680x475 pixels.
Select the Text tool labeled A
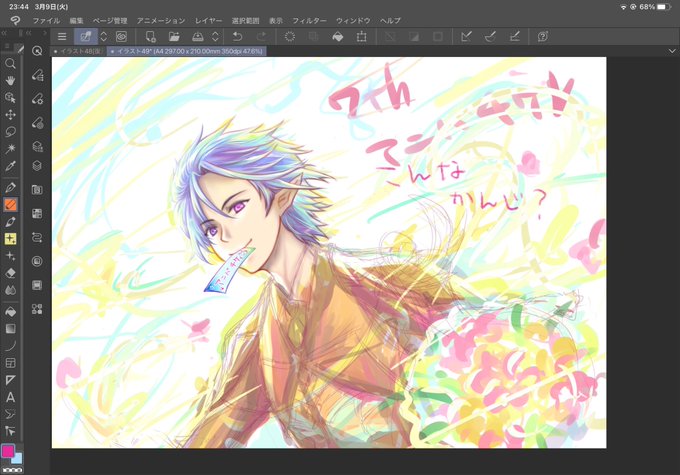(10, 397)
